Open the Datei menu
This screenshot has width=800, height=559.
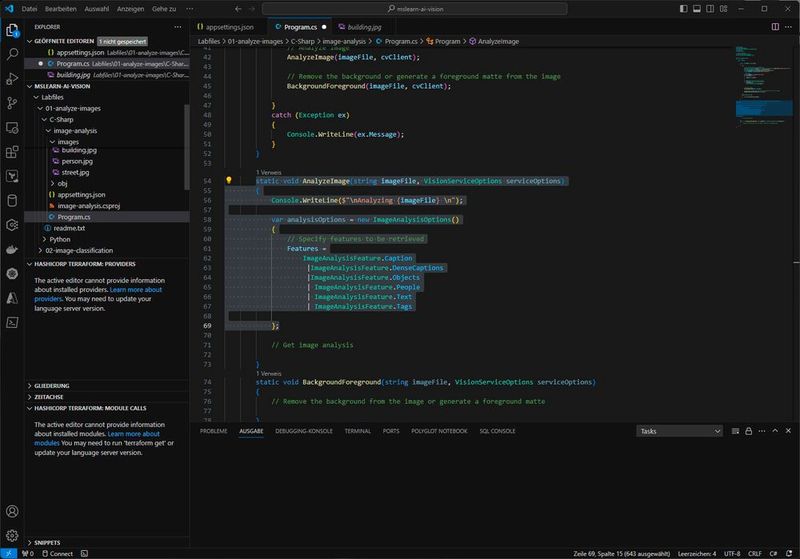29,8
